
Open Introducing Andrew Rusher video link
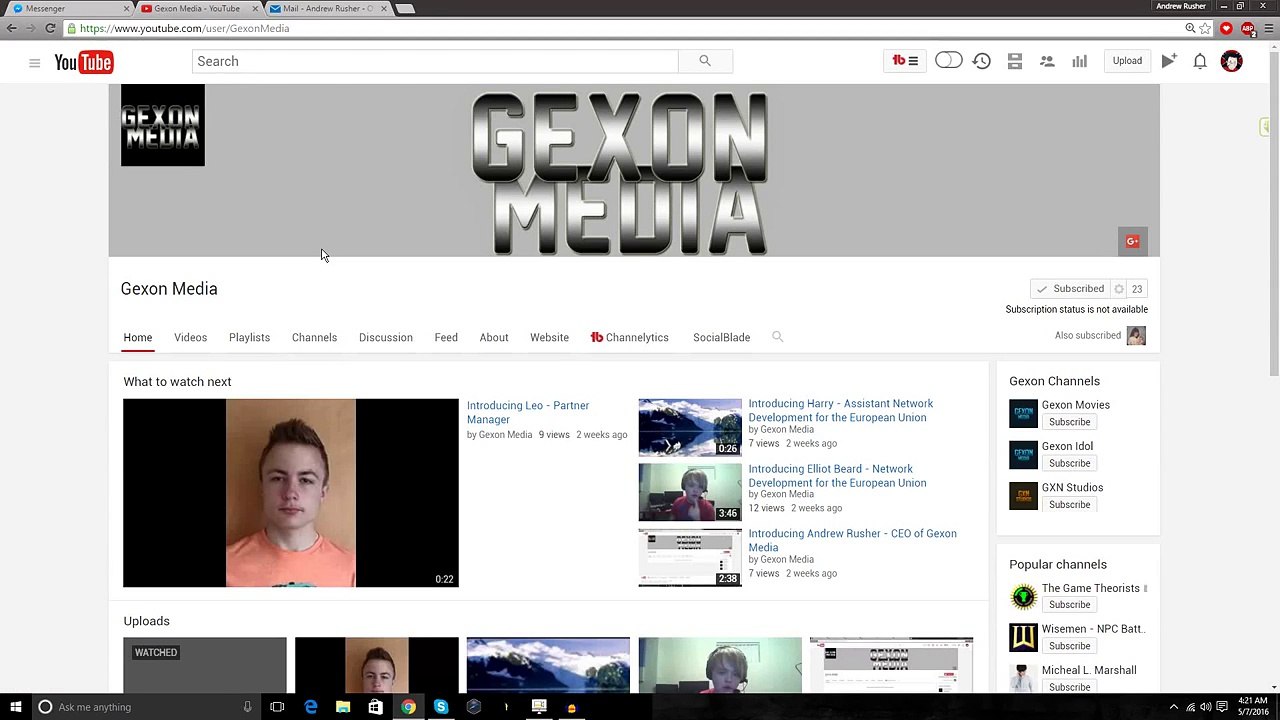pos(852,540)
